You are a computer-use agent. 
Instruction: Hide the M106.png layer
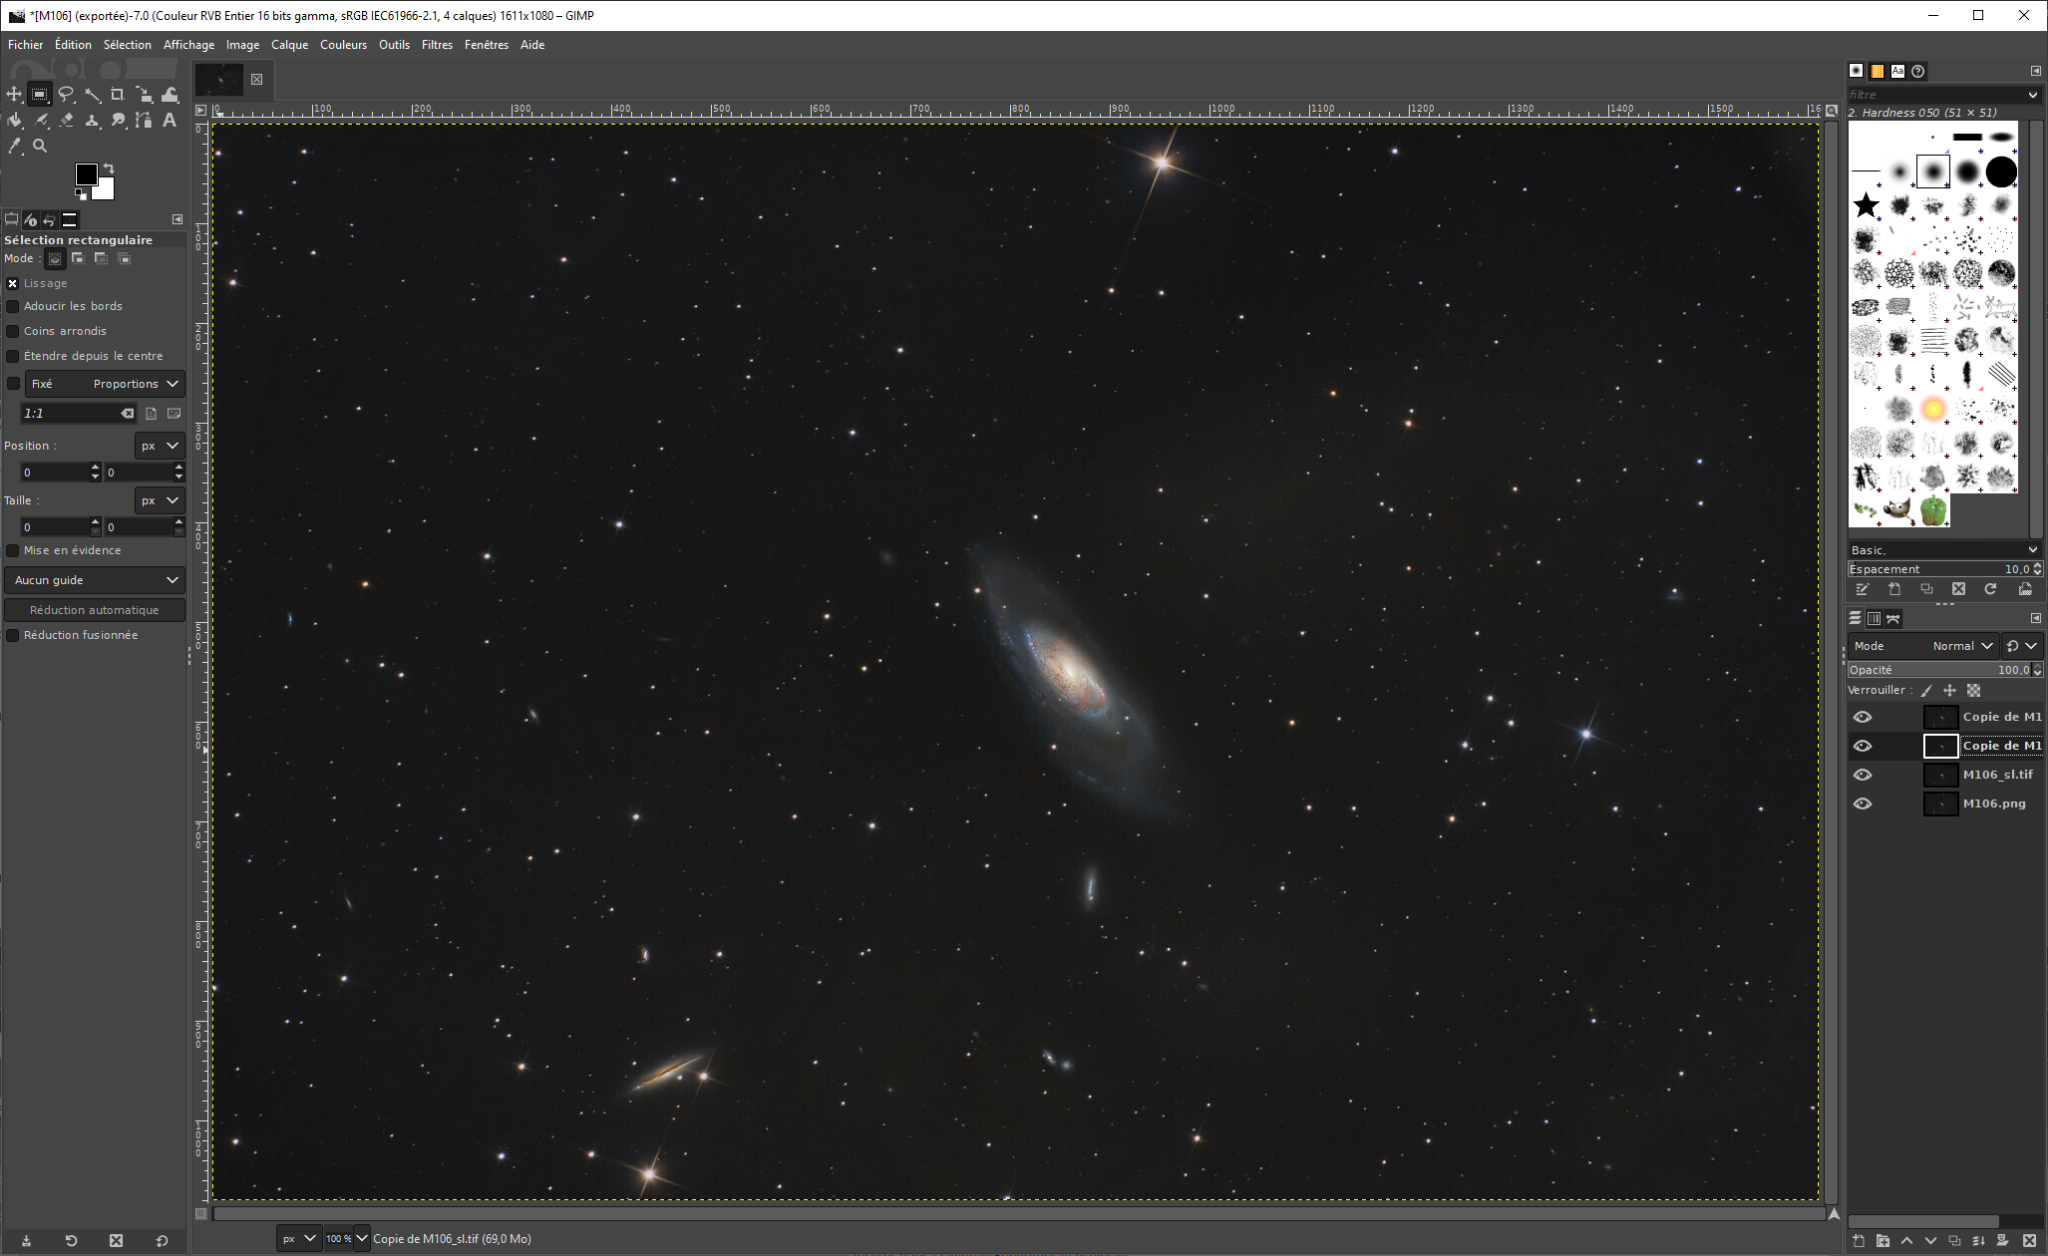[1862, 803]
